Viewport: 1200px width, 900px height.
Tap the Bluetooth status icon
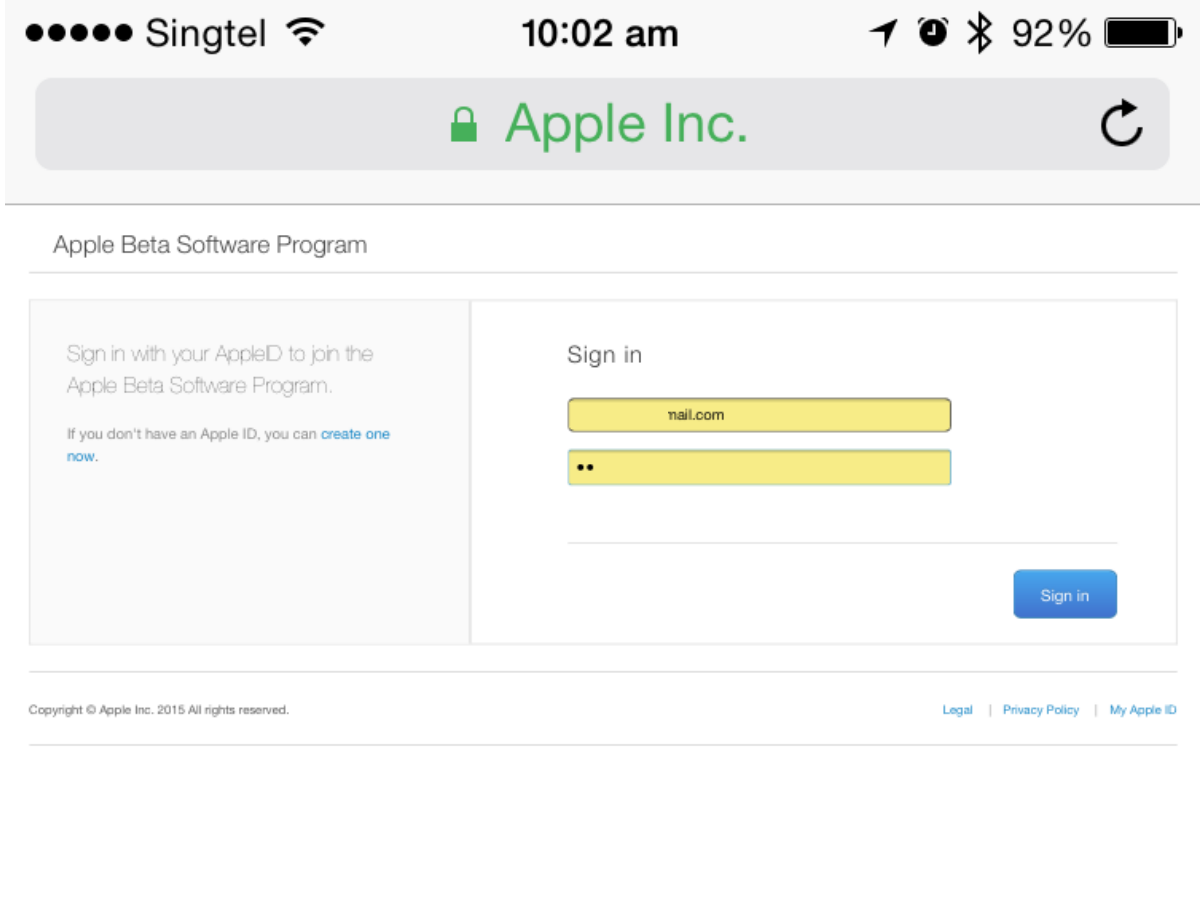click(980, 34)
